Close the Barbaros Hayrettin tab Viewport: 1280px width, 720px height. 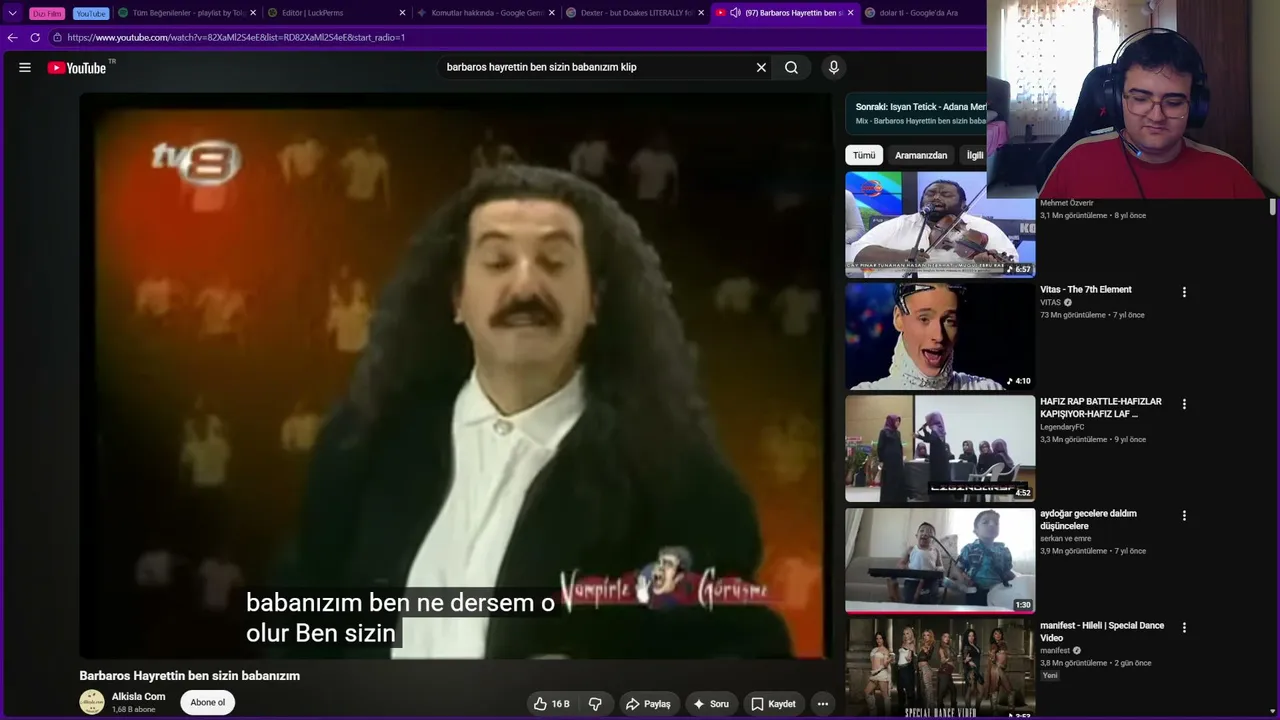(x=851, y=13)
